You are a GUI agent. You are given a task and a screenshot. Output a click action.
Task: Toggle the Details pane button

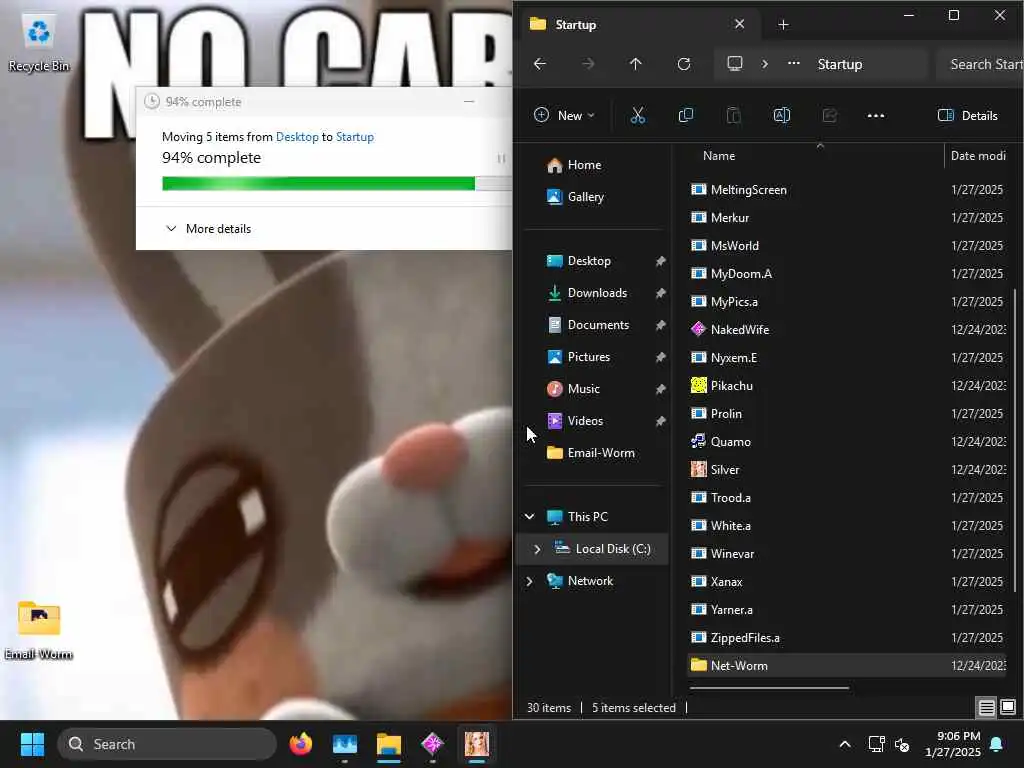pyautogui.click(x=967, y=116)
